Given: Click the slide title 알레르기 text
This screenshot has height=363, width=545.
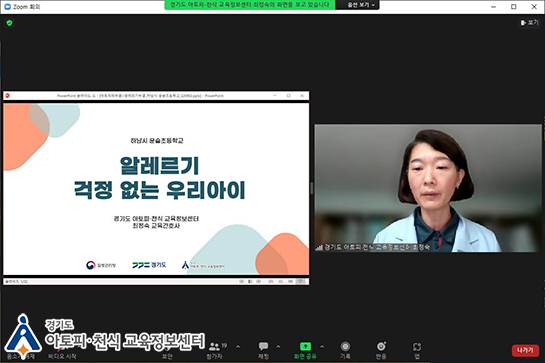Looking at the screenshot, I should pos(159,166).
